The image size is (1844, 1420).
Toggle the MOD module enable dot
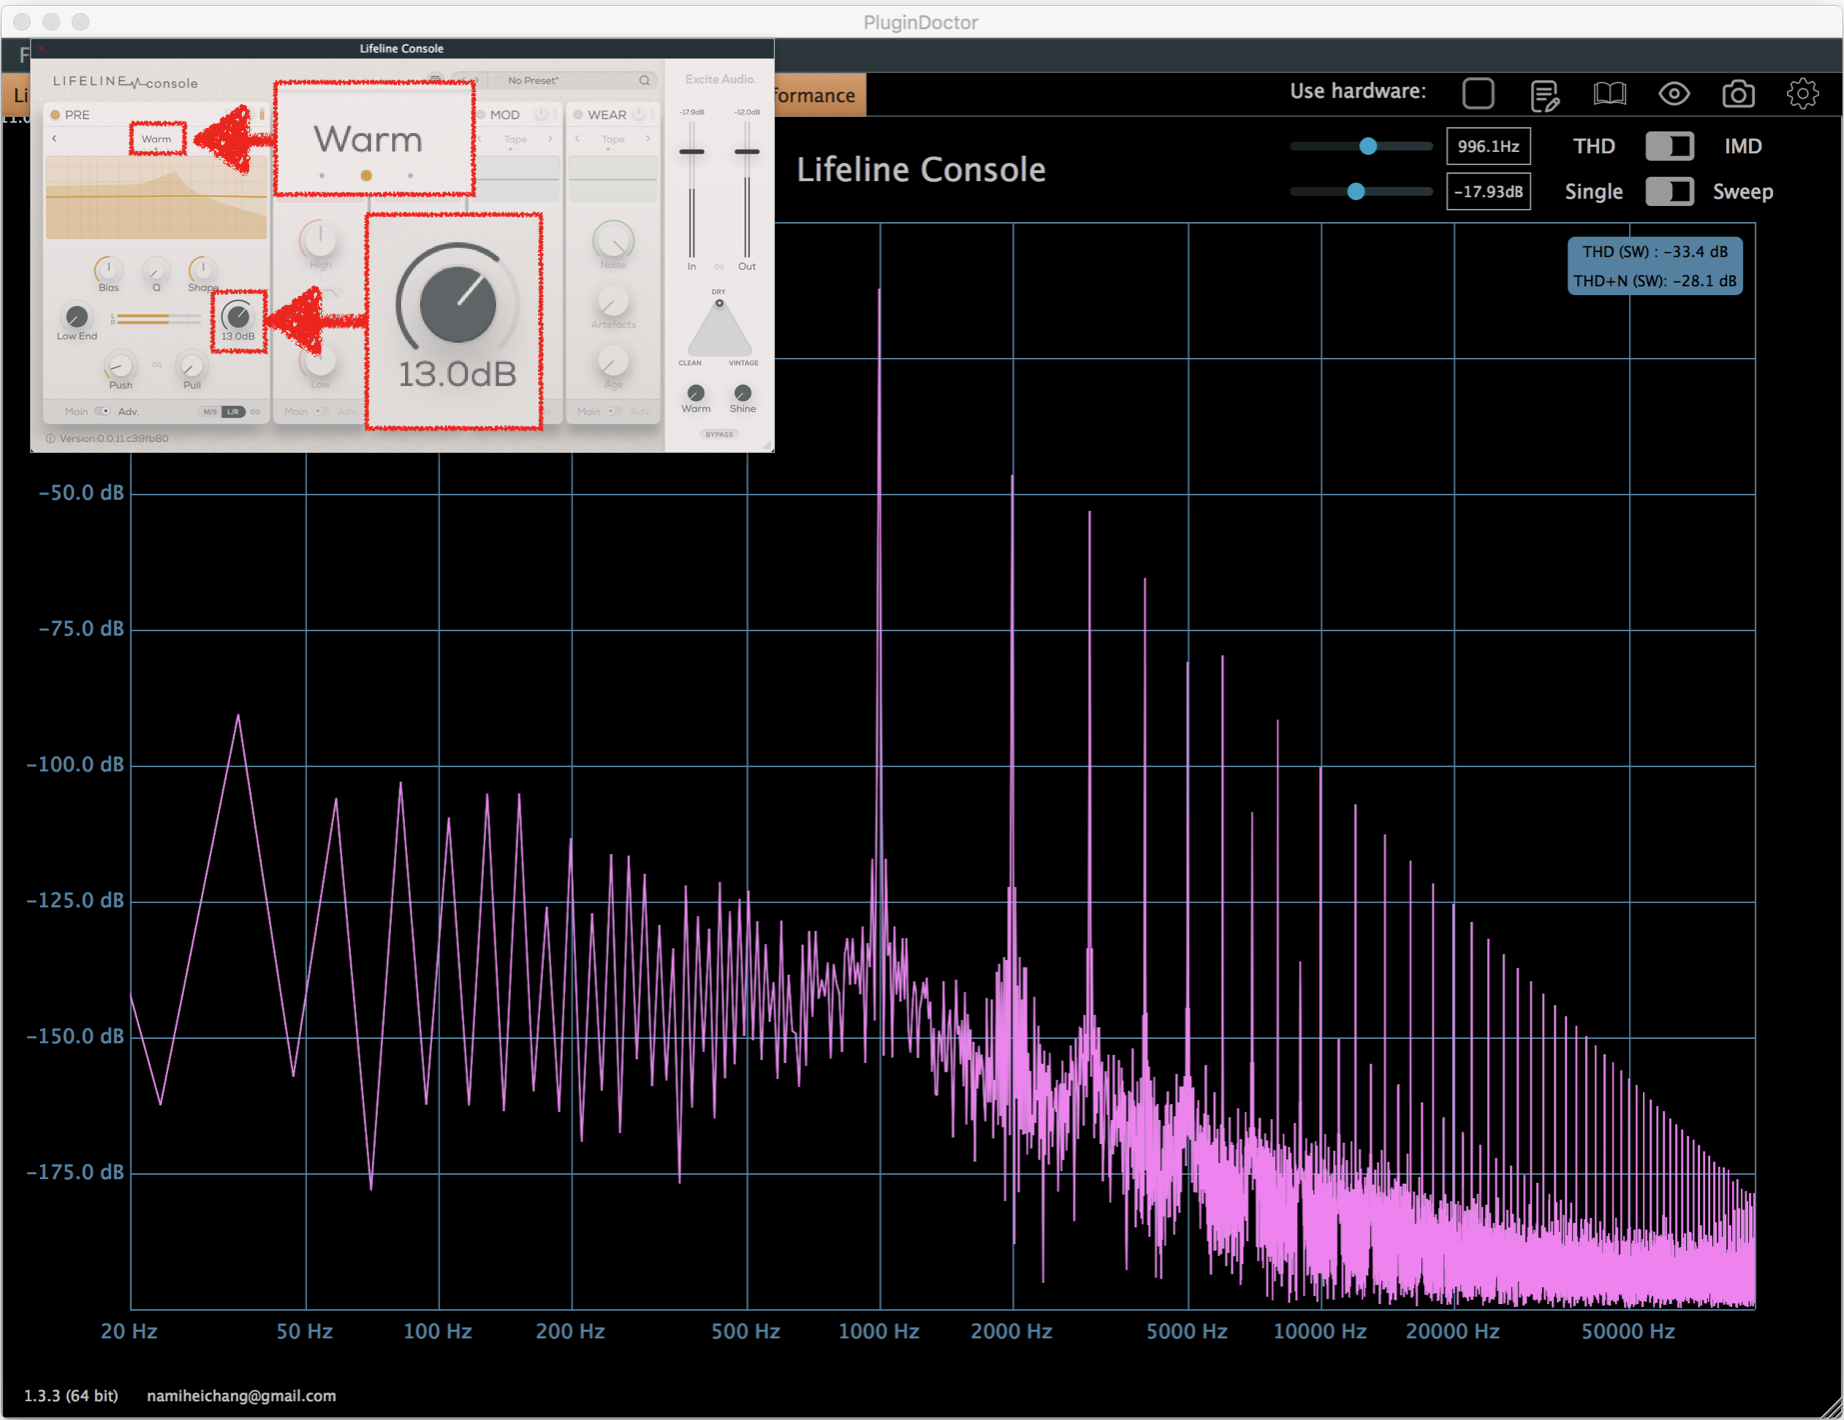tap(481, 115)
